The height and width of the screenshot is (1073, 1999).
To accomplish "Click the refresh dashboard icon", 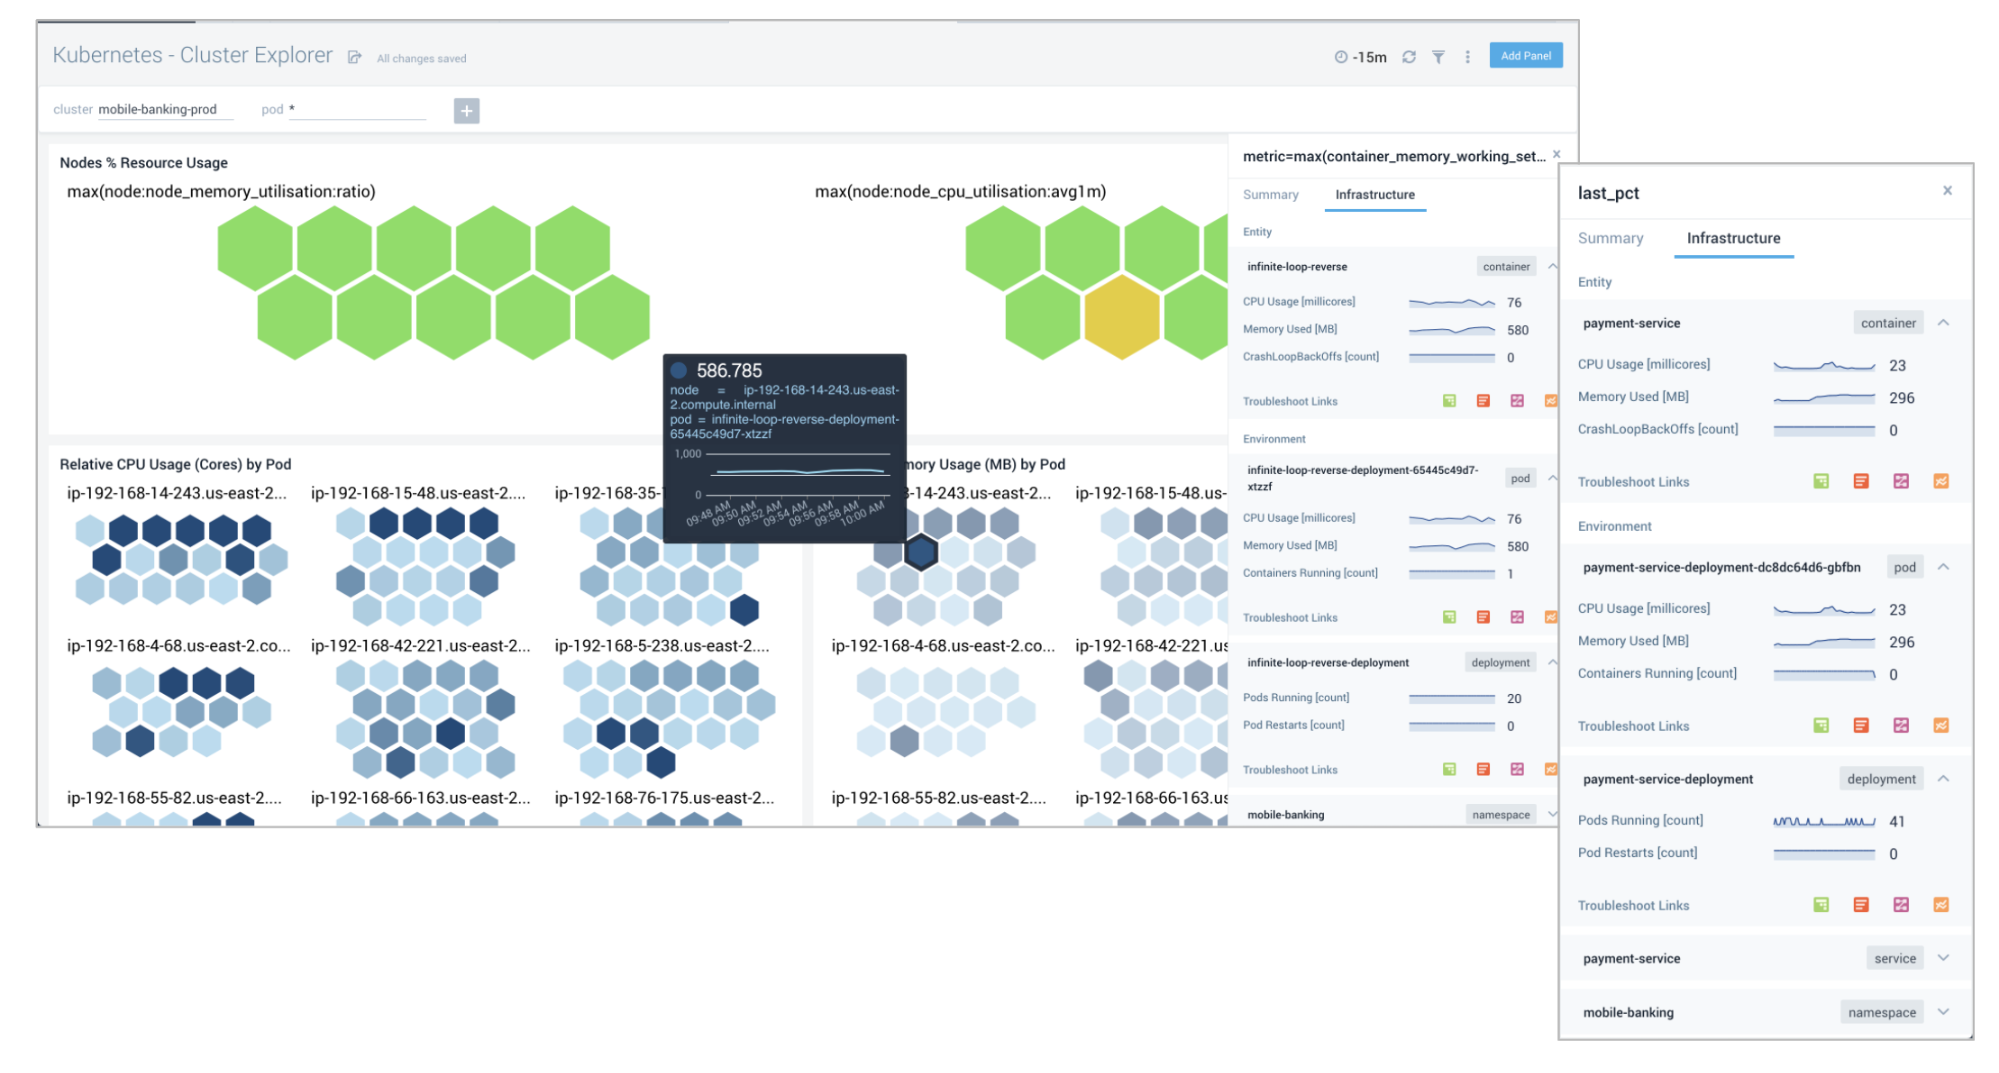I will click(x=1408, y=57).
